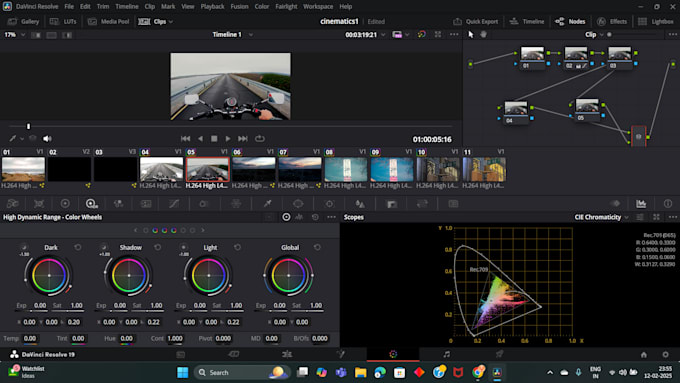Open the Camera Raw palette

click(13, 203)
